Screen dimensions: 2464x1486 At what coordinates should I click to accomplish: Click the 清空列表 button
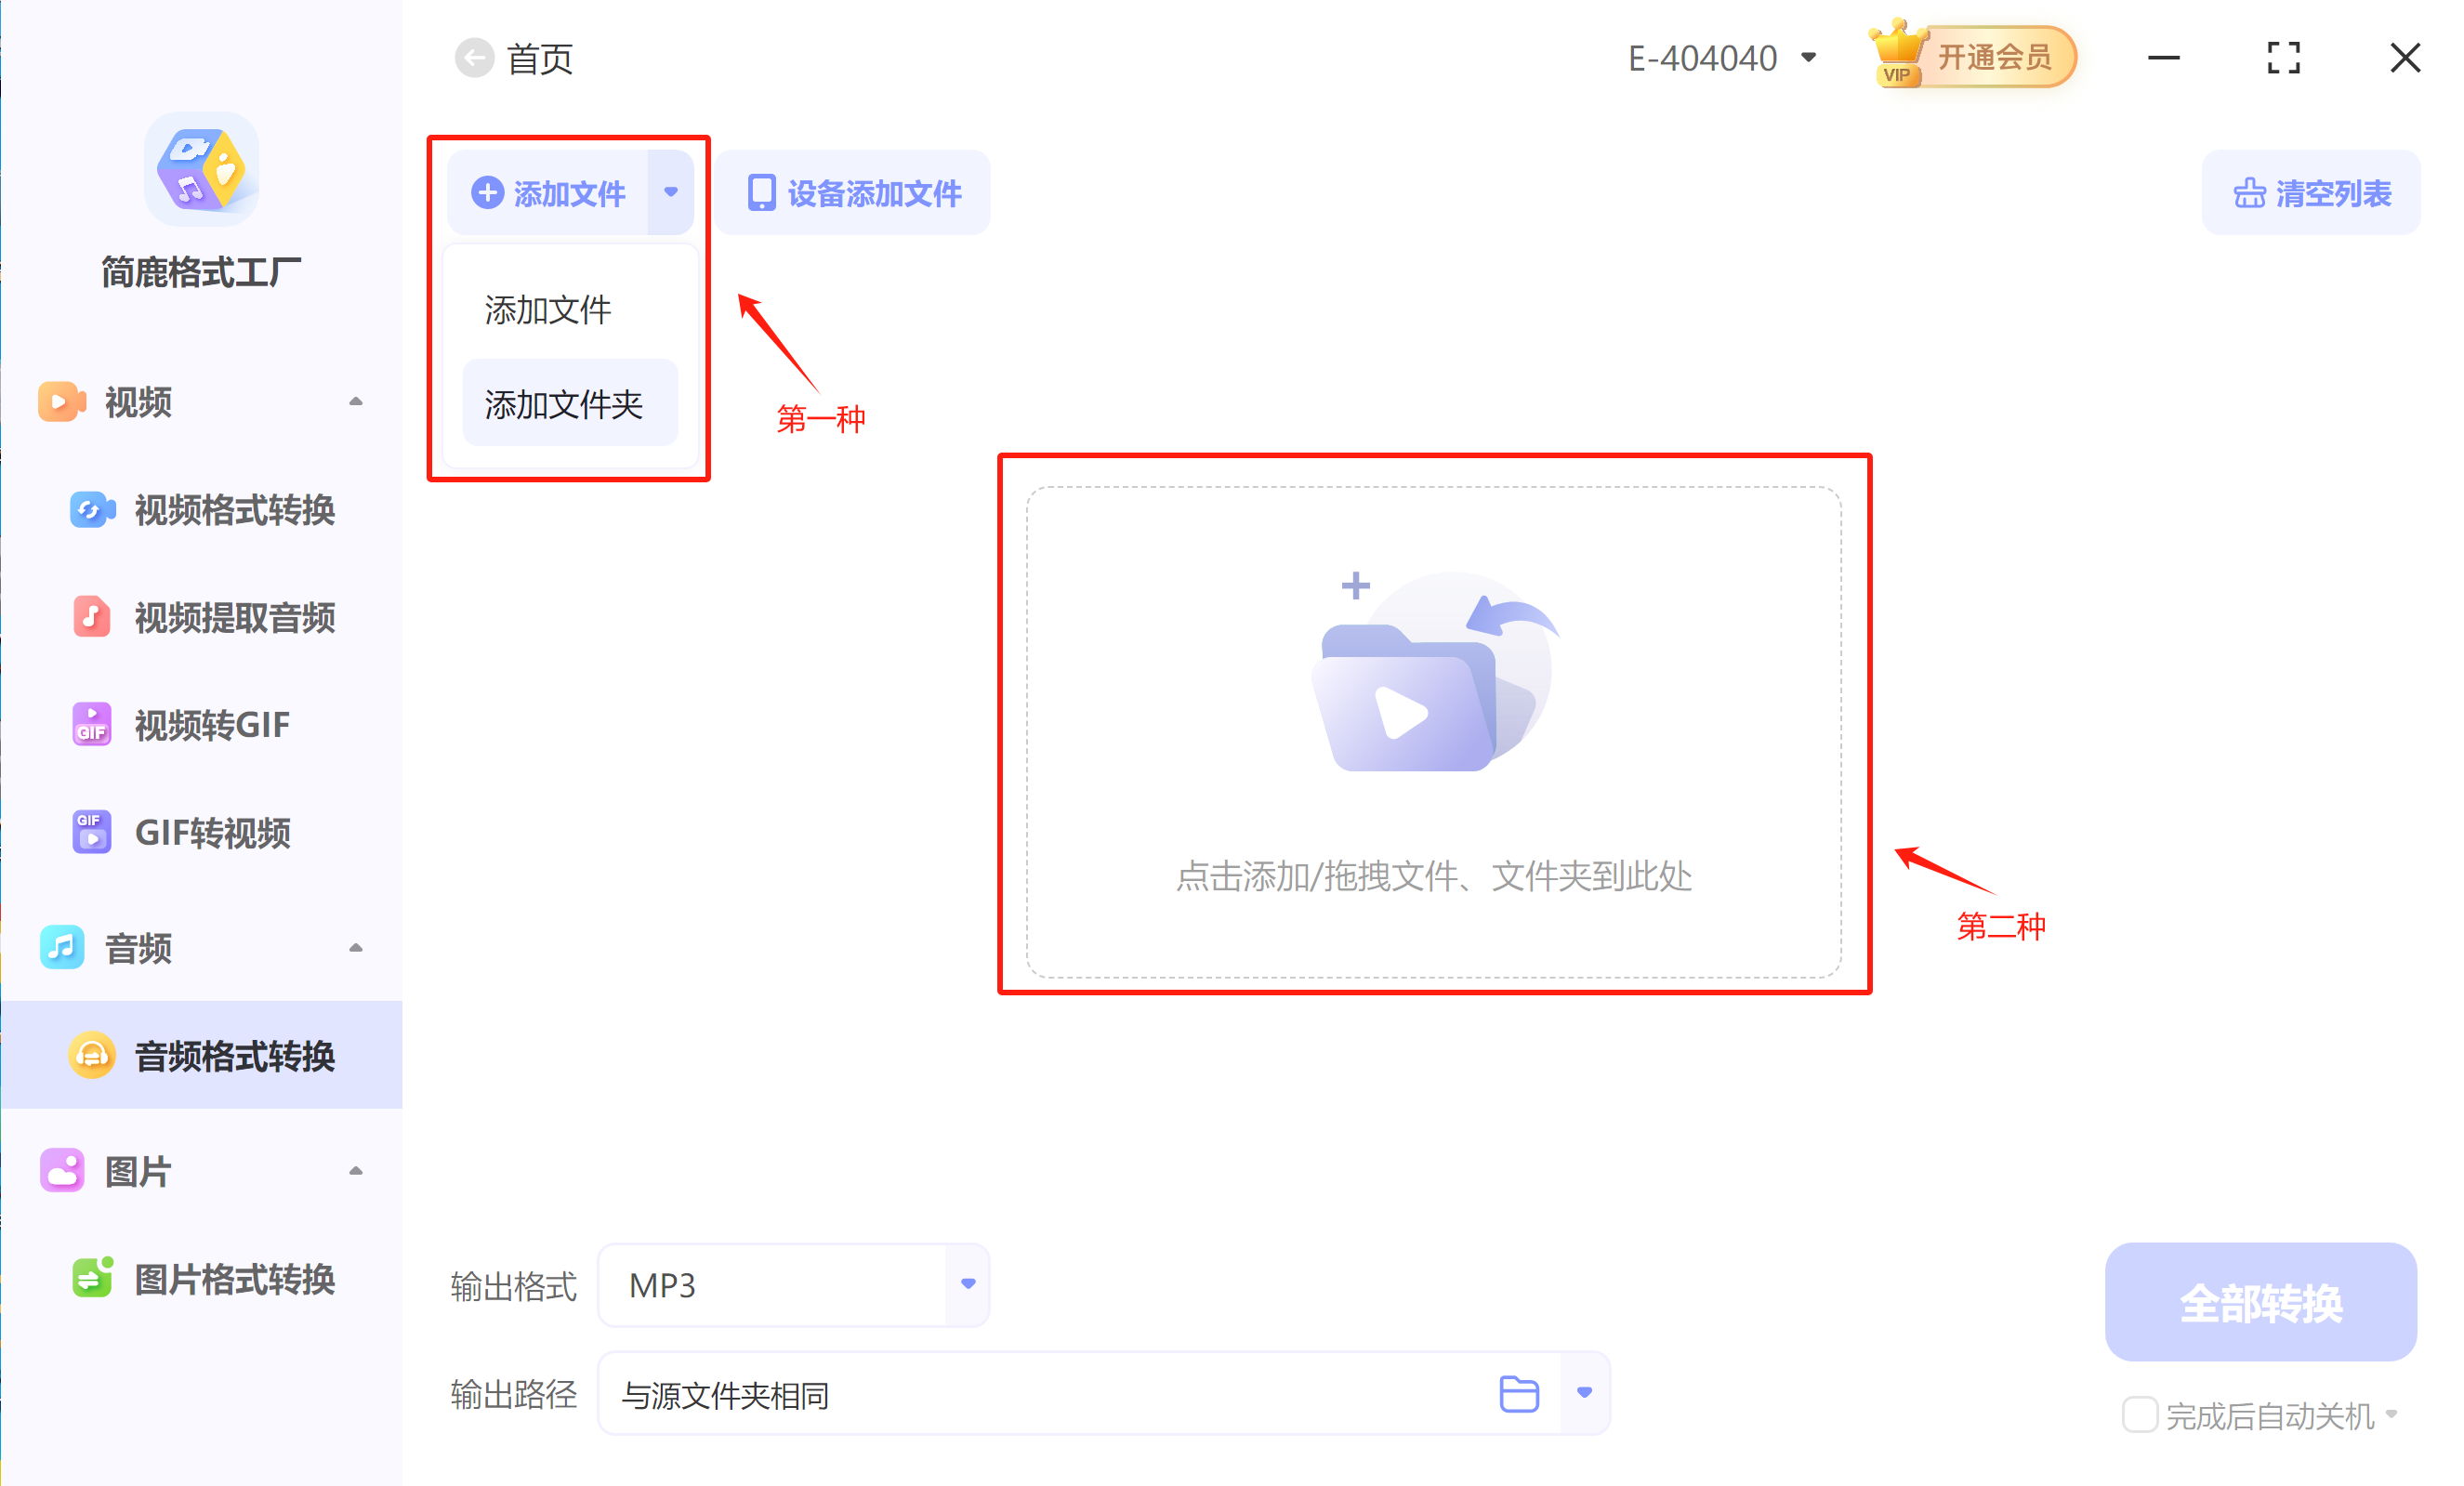pyautogui.click(x=2311, y=193)
